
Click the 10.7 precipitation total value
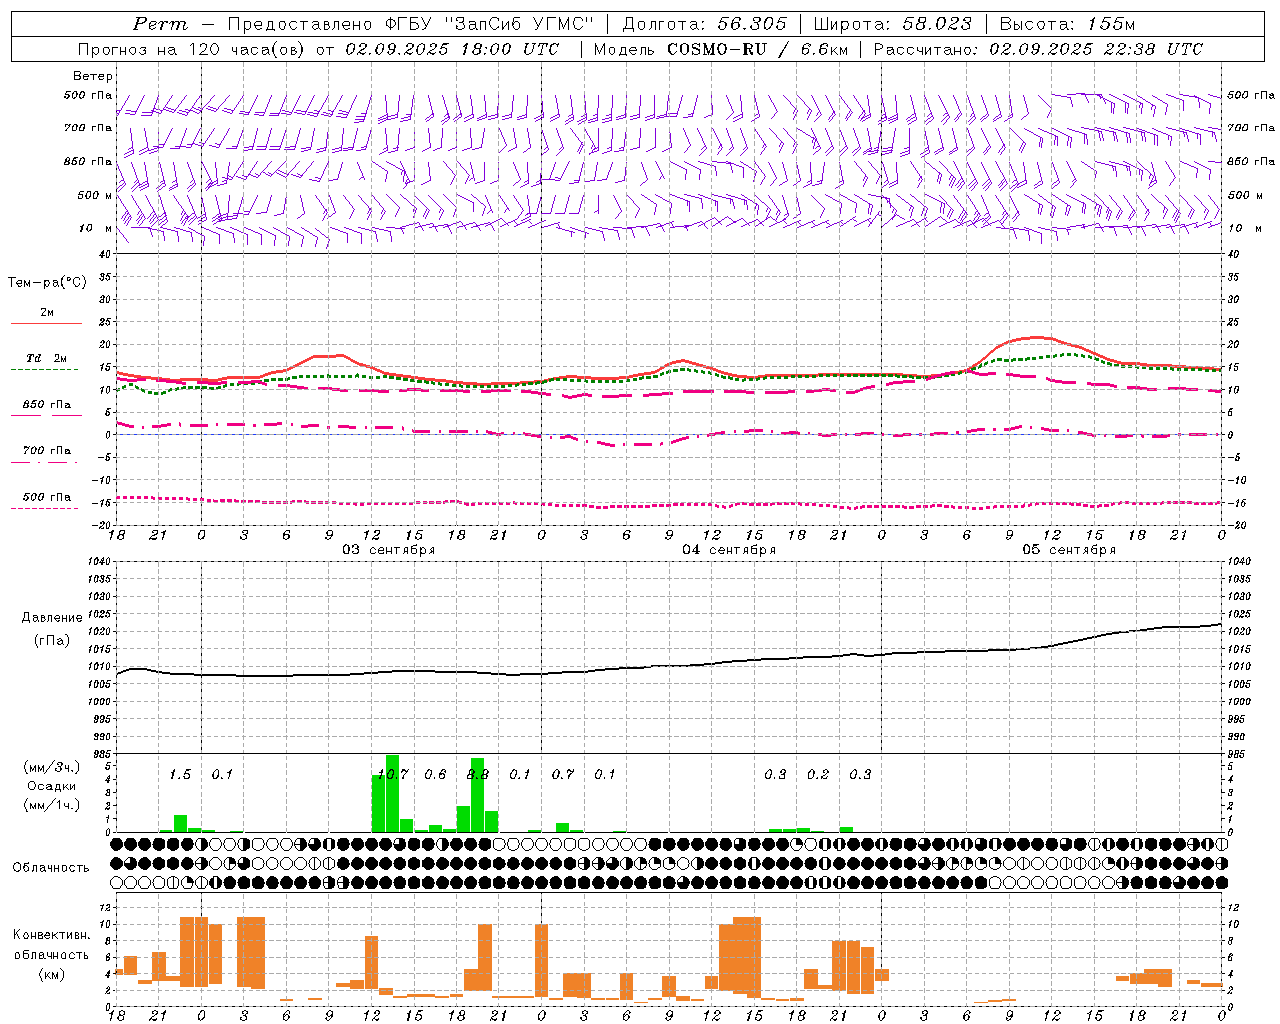click(393, 774)
